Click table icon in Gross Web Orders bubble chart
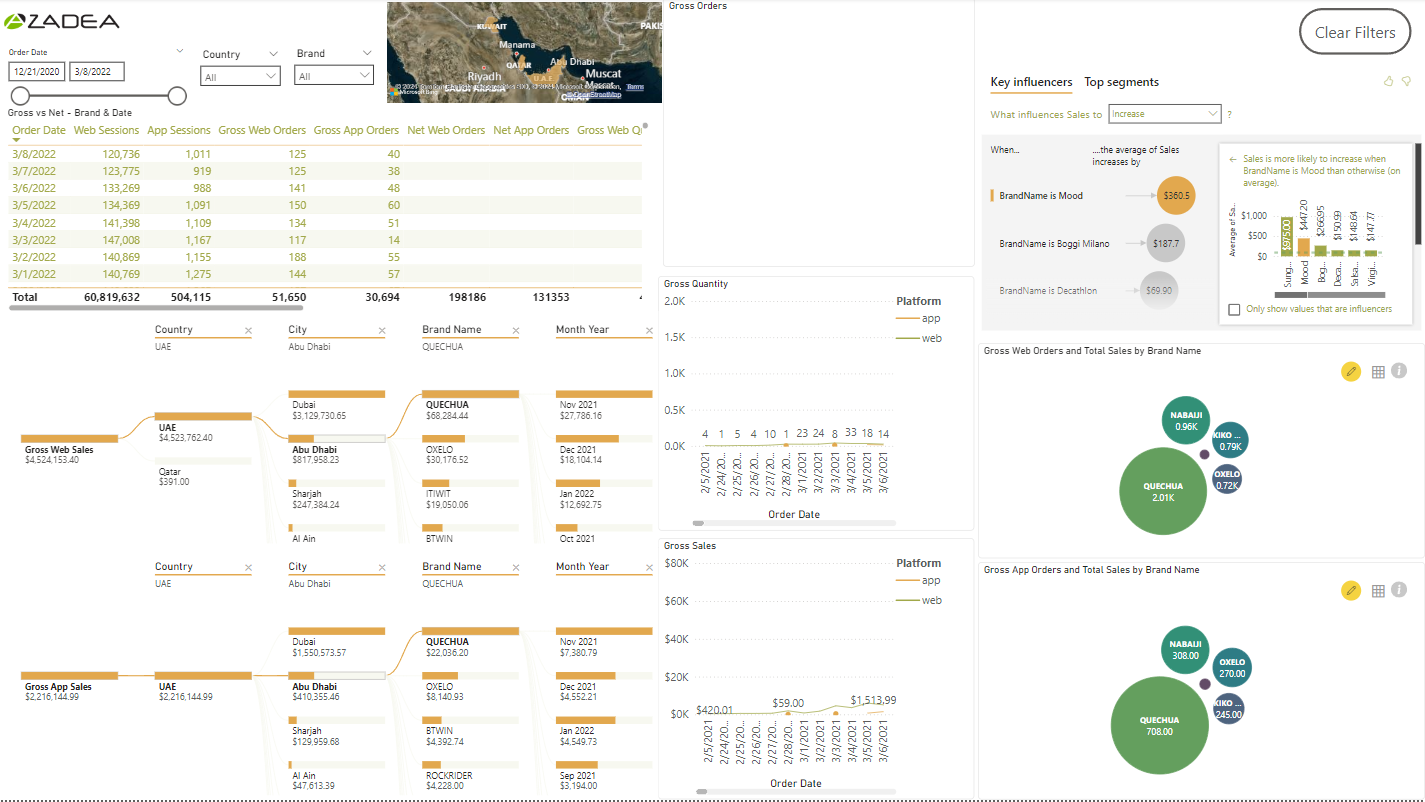1425x802 pixels. coord(1378,372)
